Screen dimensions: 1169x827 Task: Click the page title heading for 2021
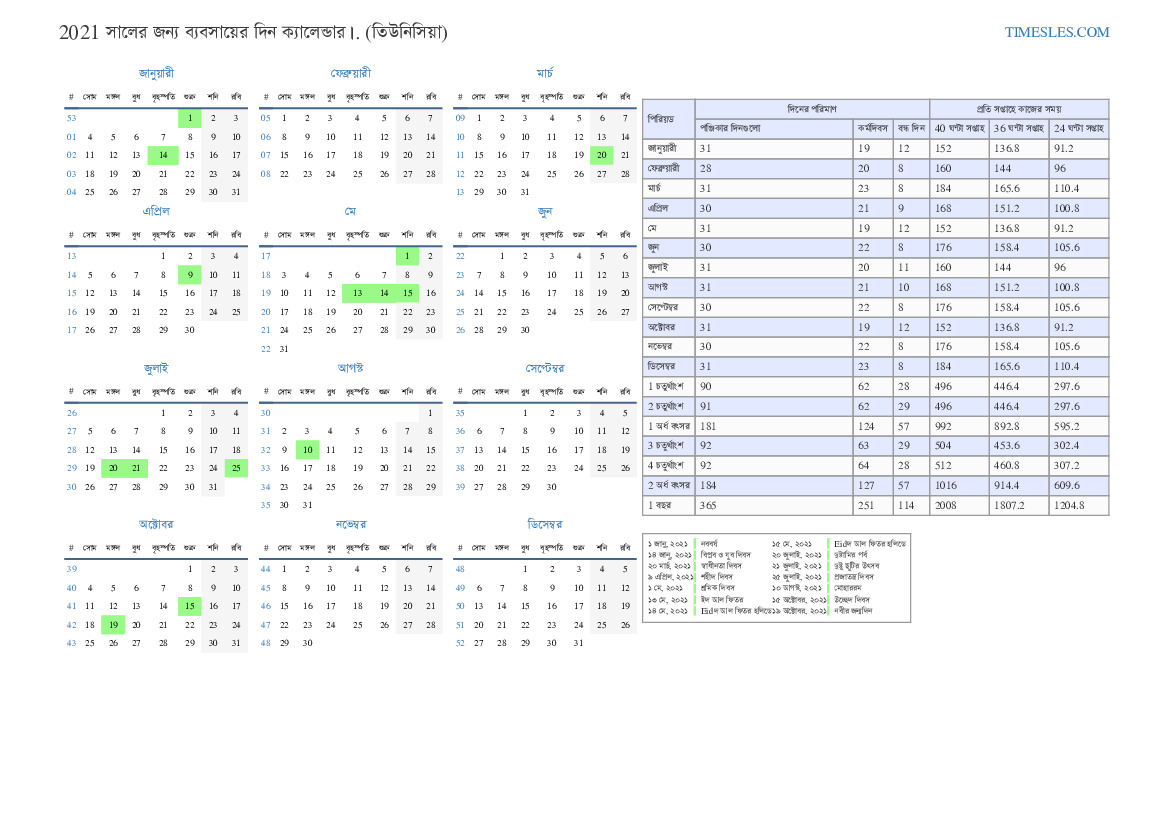pos(253,32)
